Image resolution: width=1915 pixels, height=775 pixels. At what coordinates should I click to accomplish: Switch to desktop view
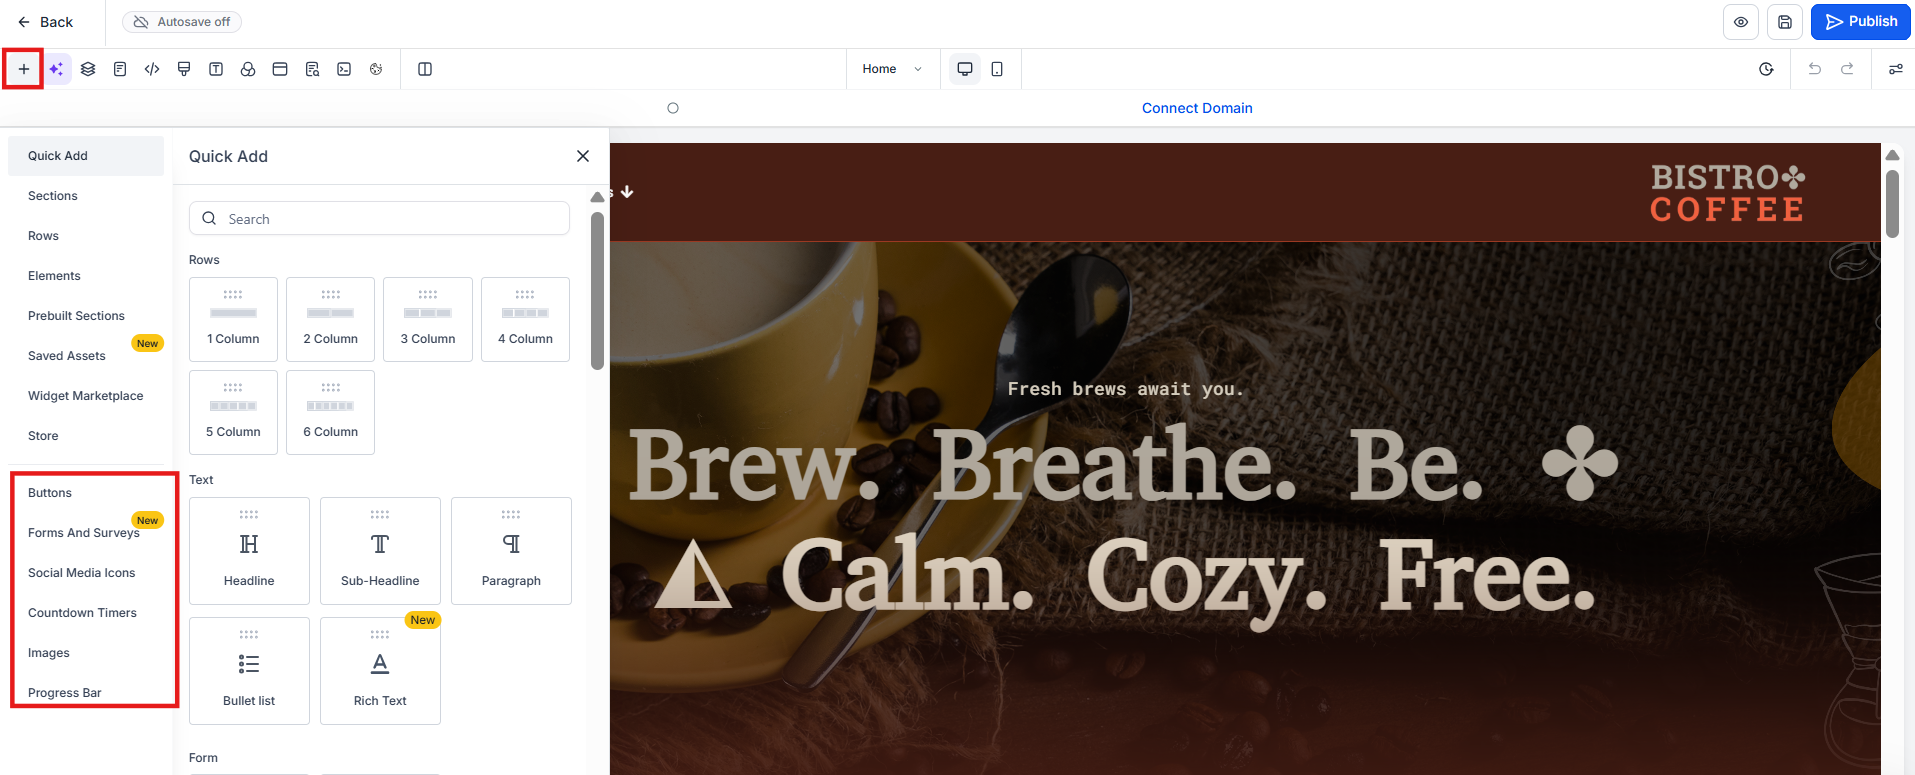pos(965,69)
